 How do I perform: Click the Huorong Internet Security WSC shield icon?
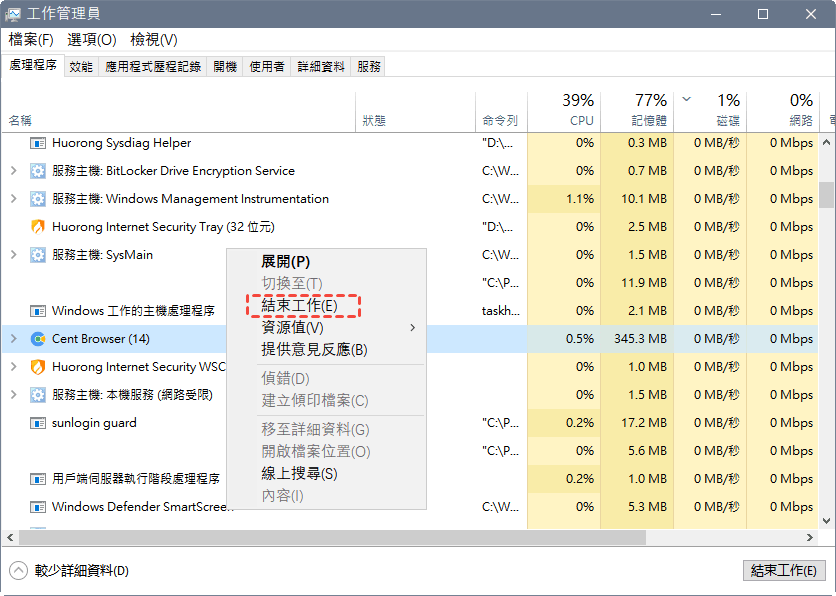(37, 367)
